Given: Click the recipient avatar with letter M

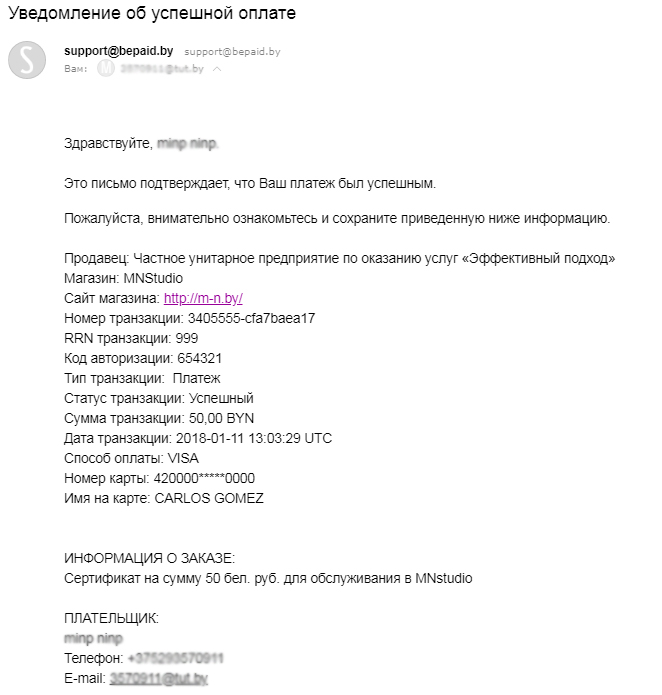Looking at the screenshot, I should pyautogui.click(x=107, y=69).
